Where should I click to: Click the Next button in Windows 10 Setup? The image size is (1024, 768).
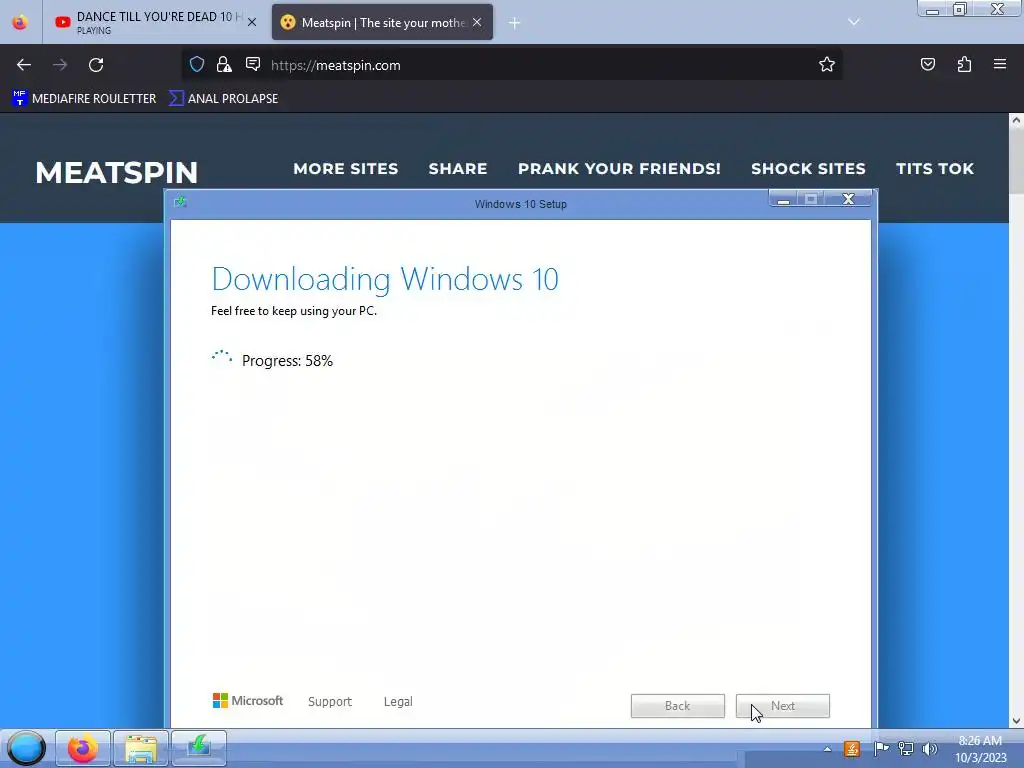click(x=782, y=706)
